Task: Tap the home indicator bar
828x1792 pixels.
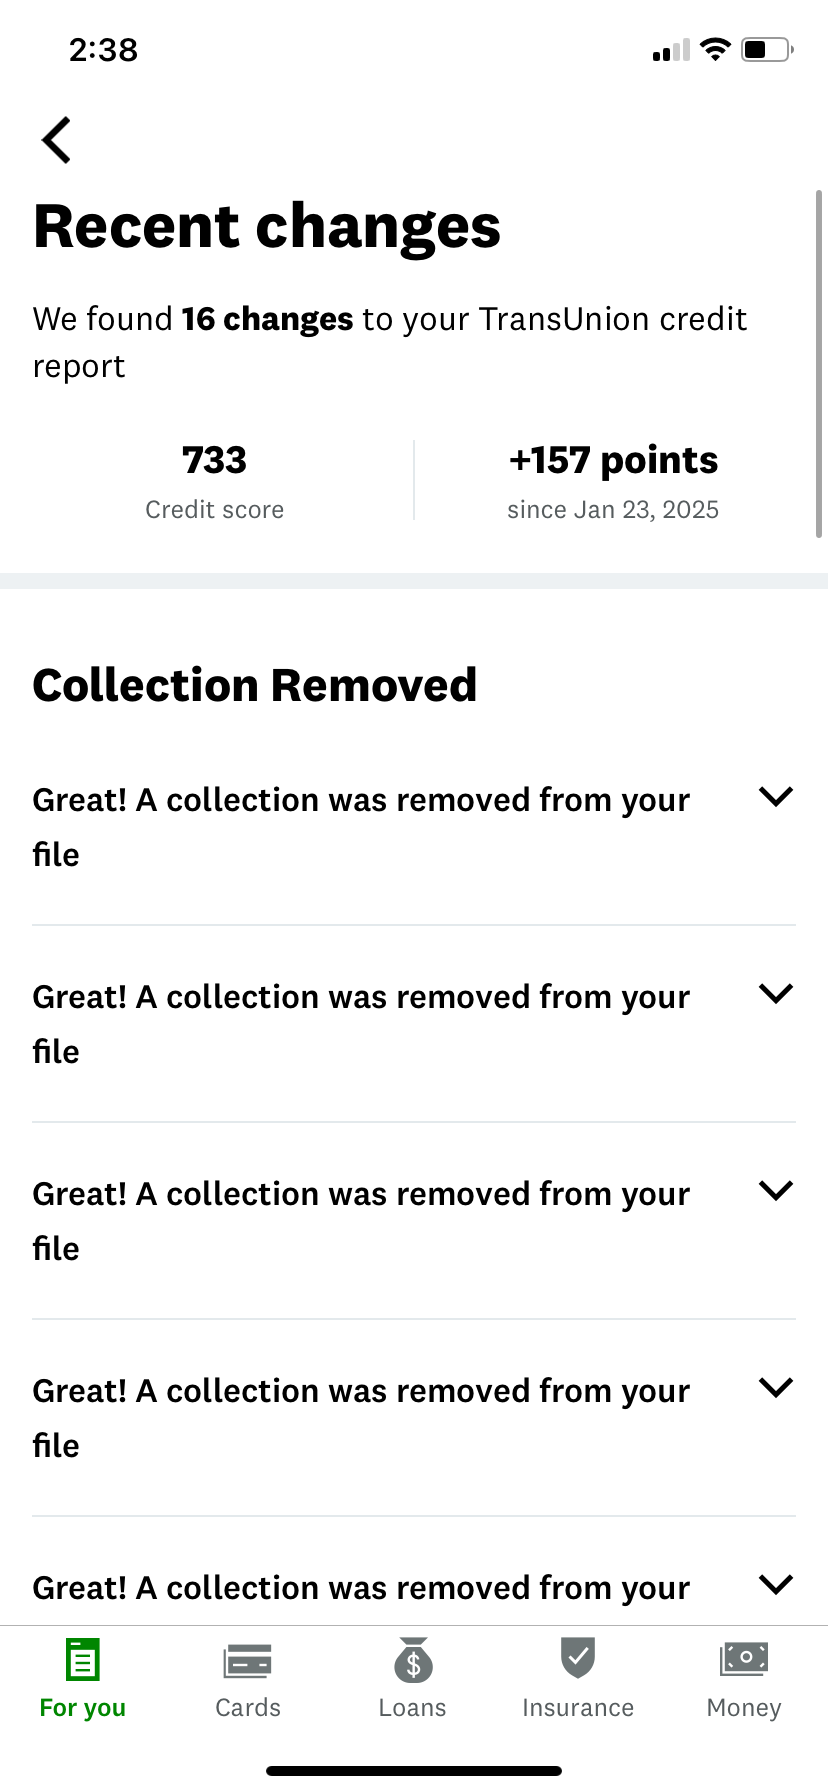Action: tap(414, 1770)
